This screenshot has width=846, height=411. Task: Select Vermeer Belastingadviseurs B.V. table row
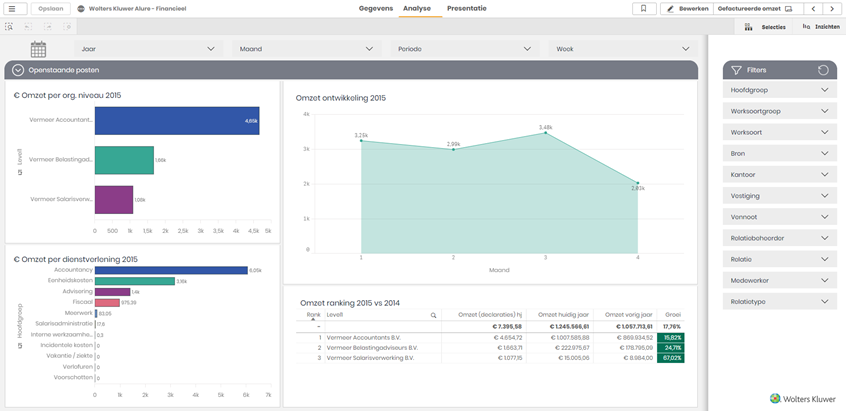click(490, 348)
